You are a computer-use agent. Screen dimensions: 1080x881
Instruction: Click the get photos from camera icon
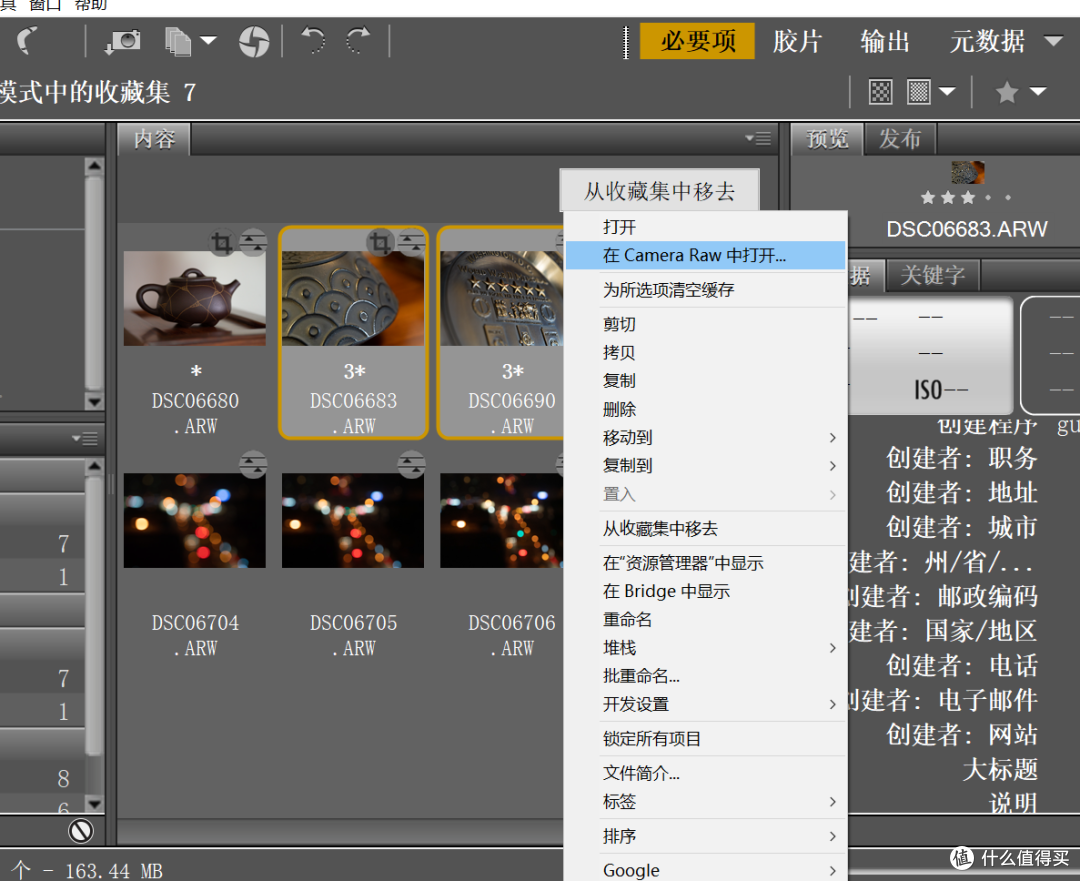click(123, 41)
